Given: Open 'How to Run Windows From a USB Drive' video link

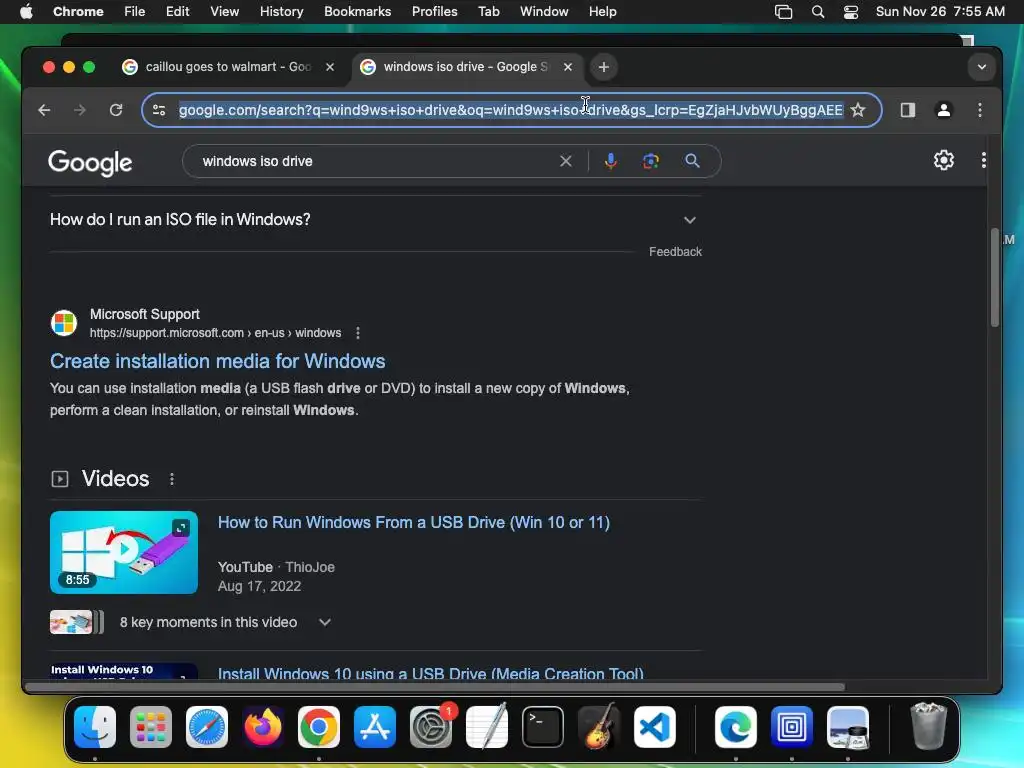Looking at the screenshot, I should (x=413, y=522).
